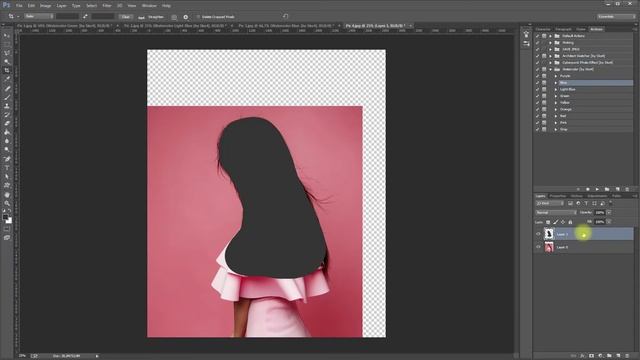
Task: Toggle dialog box for Orange action
Action: (x=544, y=109)
